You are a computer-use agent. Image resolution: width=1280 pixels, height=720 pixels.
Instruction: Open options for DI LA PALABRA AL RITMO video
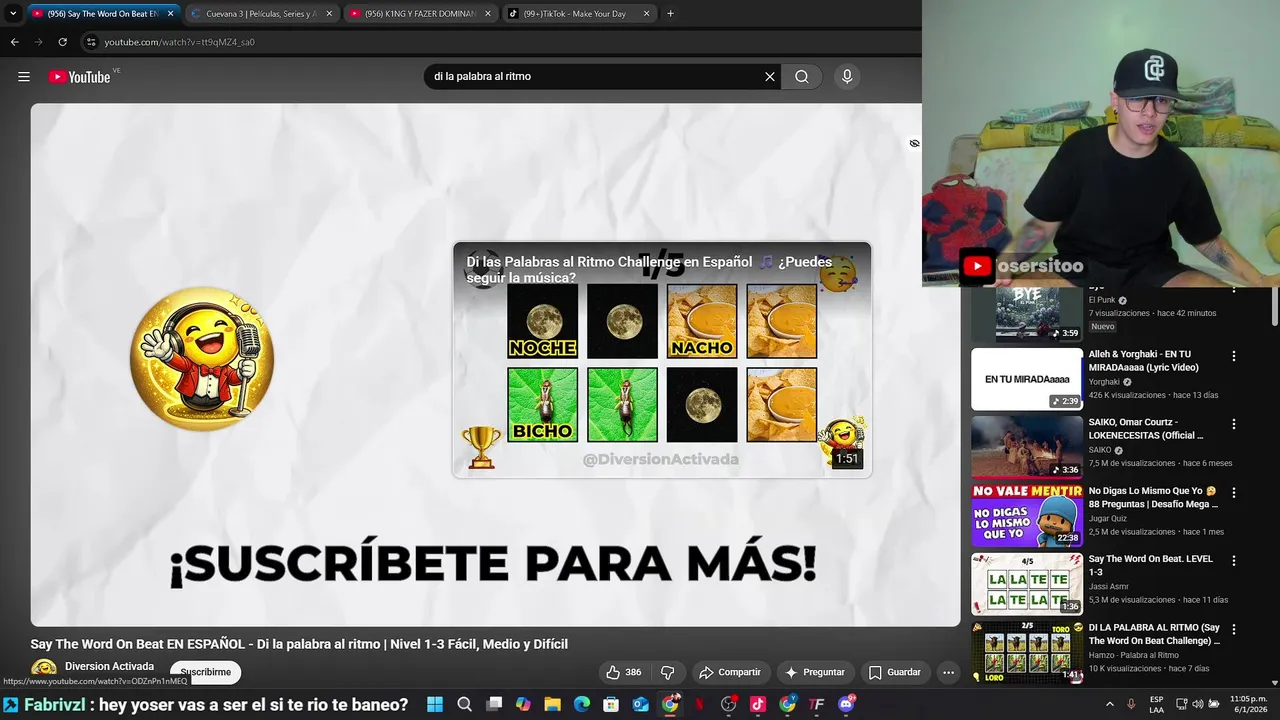tap(1233, 630)
